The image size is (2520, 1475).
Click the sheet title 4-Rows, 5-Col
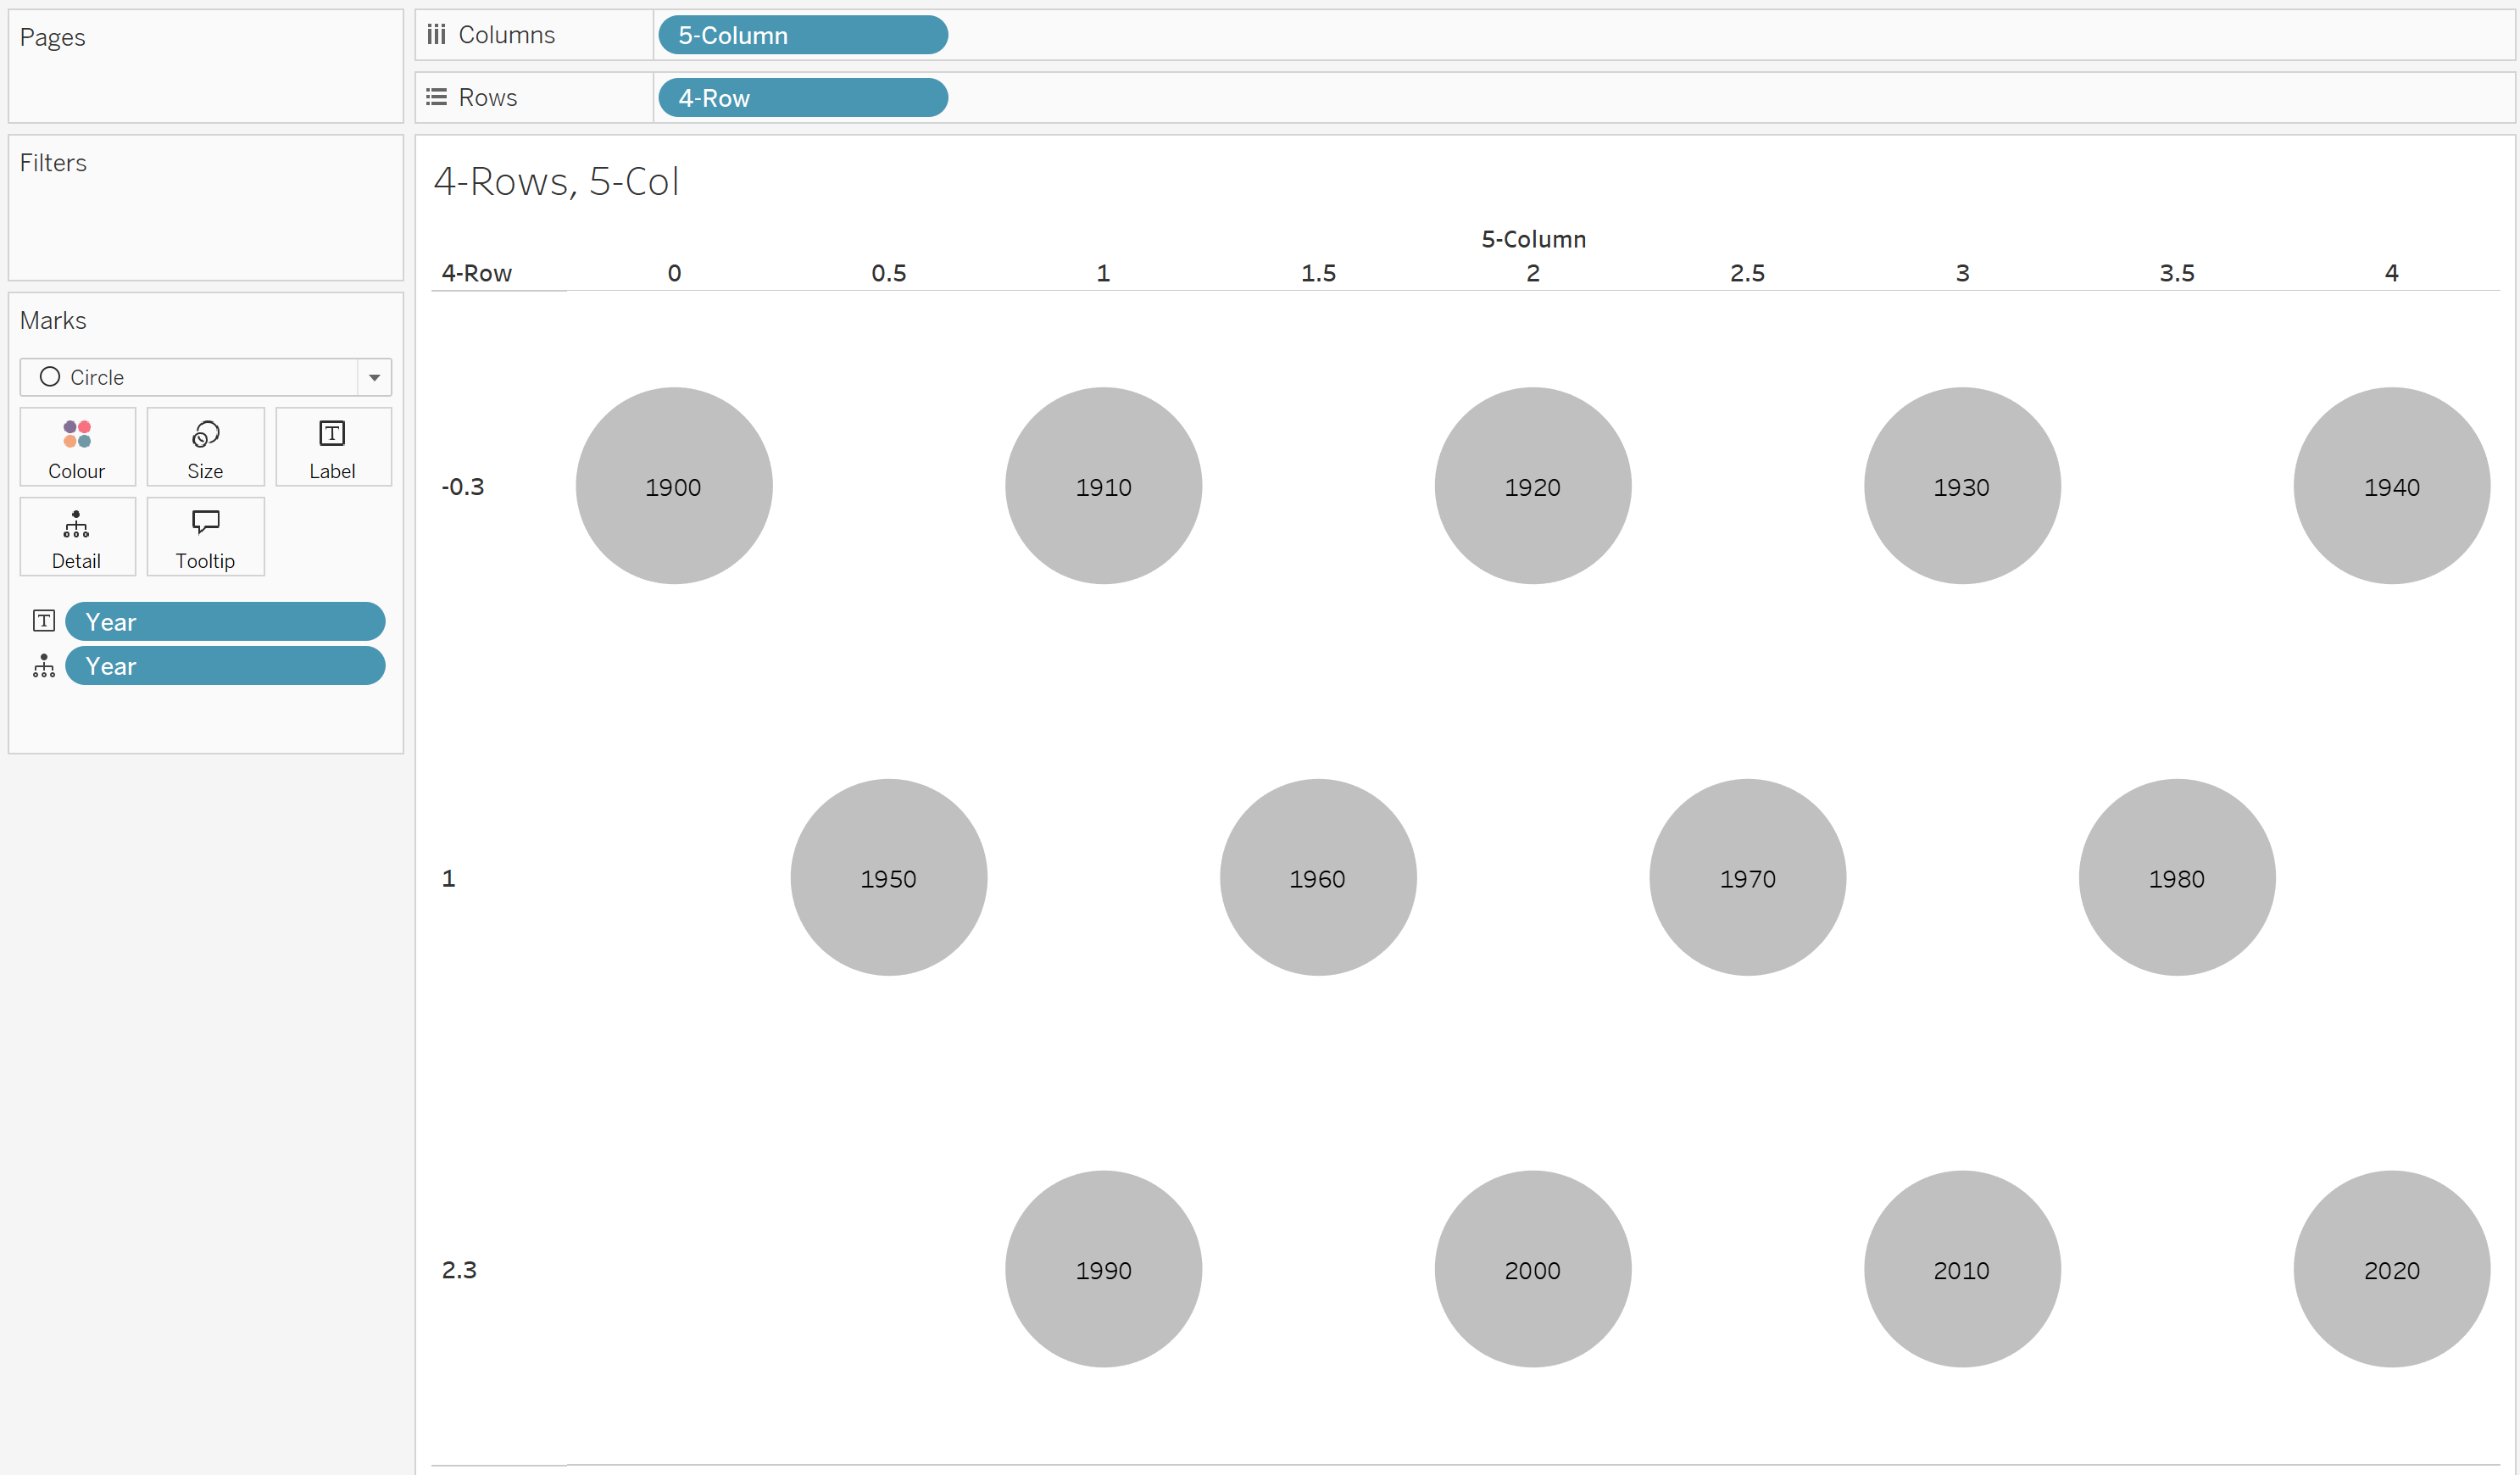(557, 181)
